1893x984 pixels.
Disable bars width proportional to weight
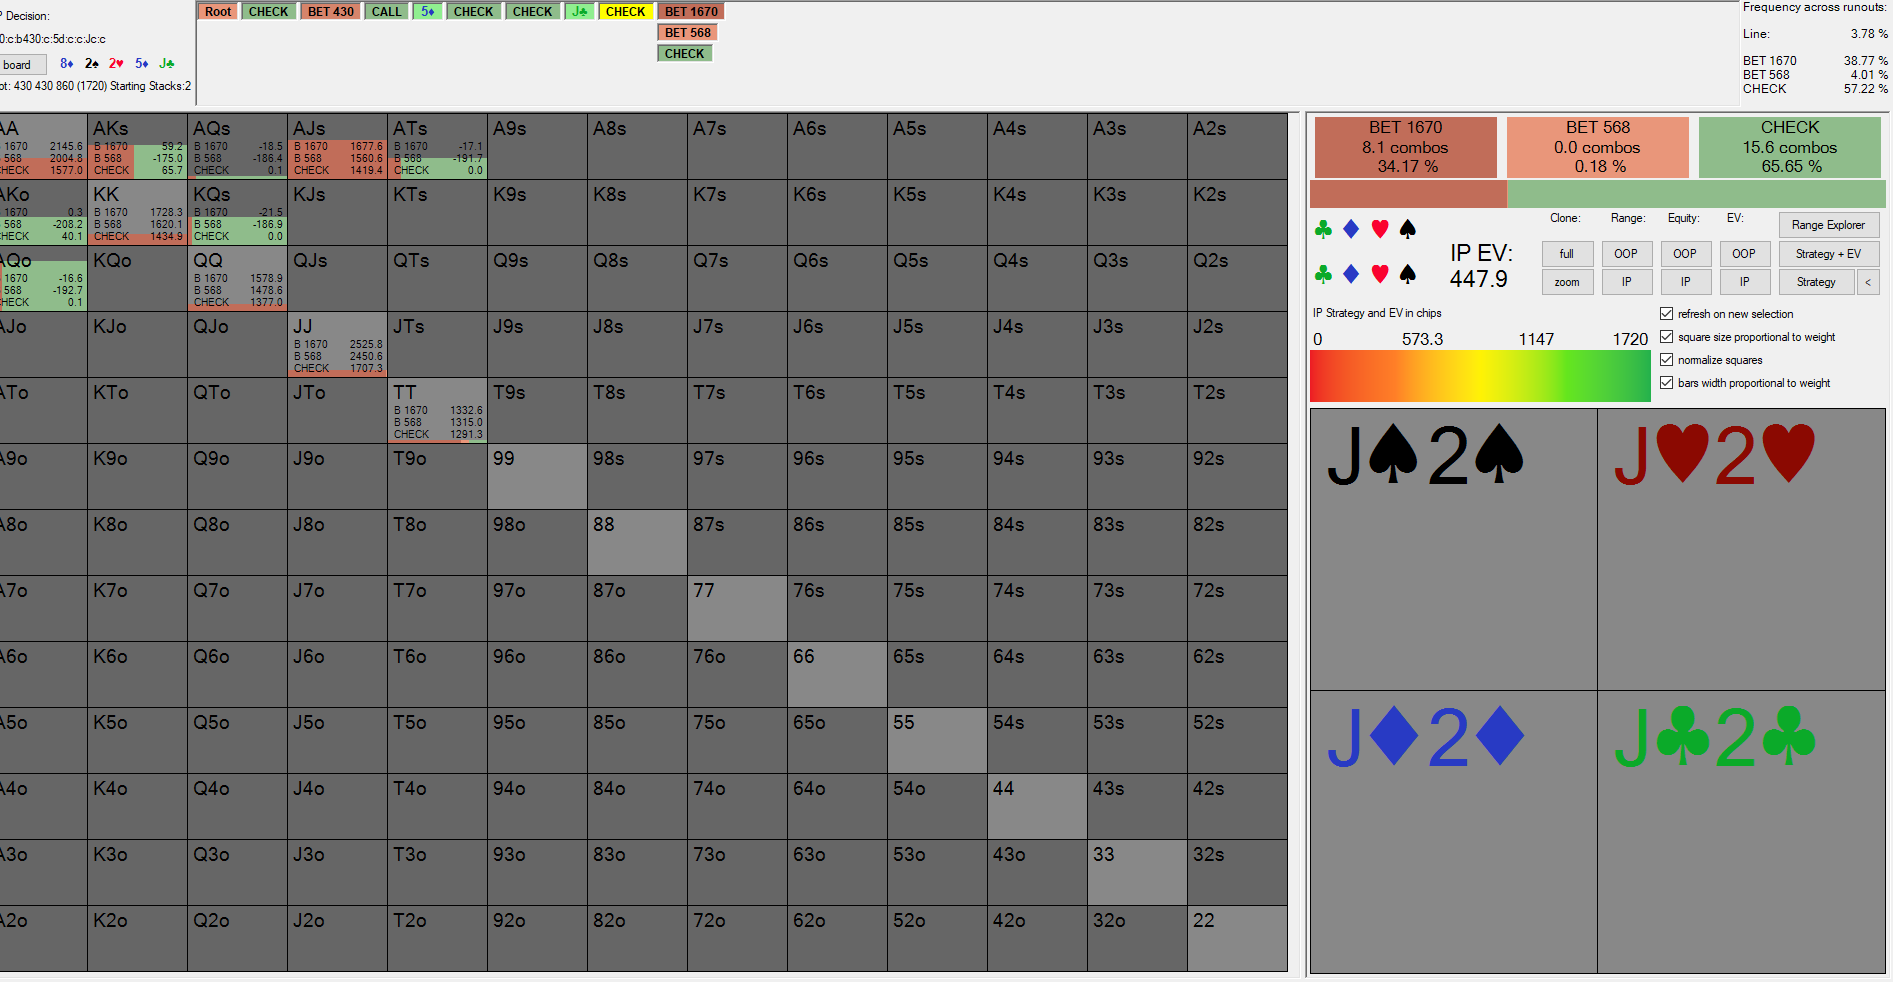coord(1666,383)
